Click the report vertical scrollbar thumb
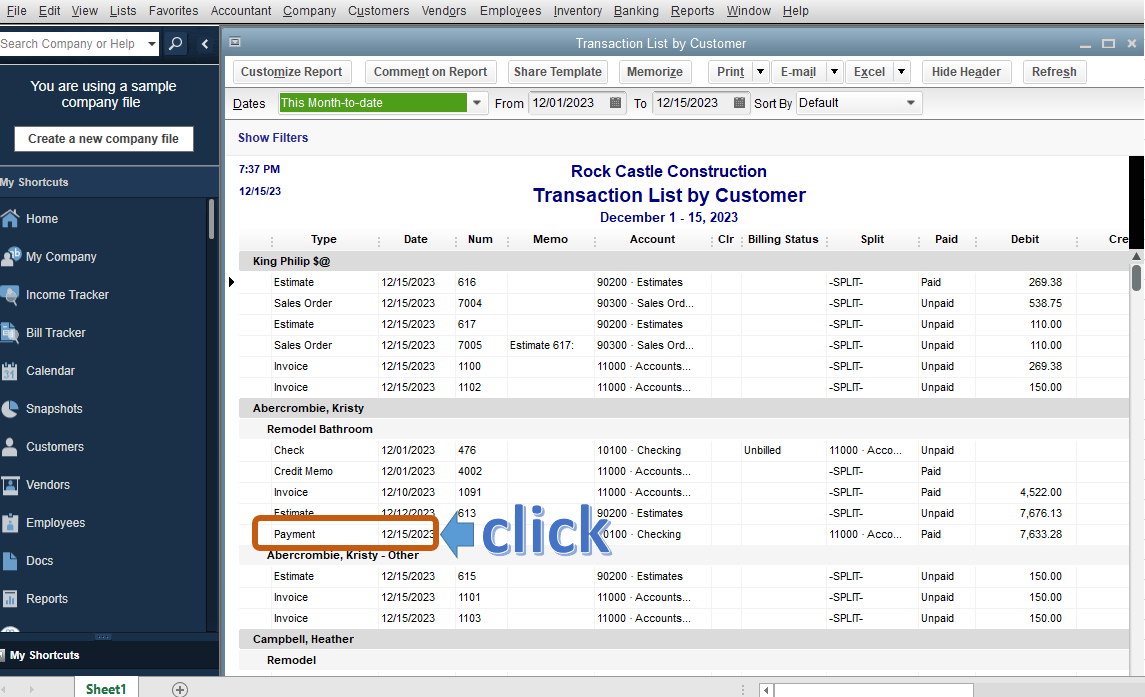This screenshot has height=697, width=1145. [x=1136, y=278]
